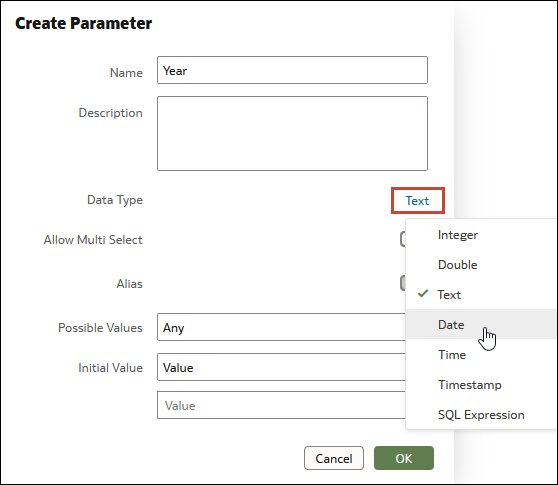Click inside the Description text area
Viewport: 558px width, 485px height.
click(292, 133)
